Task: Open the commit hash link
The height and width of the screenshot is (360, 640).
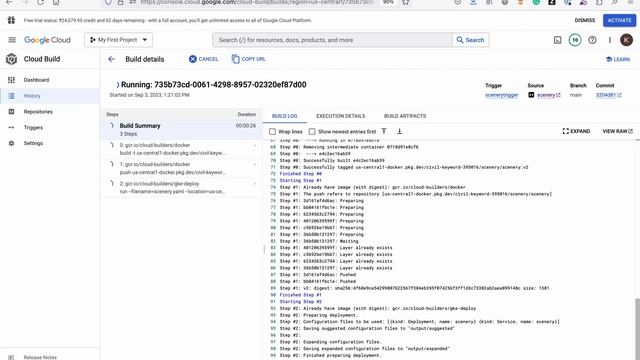Action: pyautogui.click(x=608, y=95)
